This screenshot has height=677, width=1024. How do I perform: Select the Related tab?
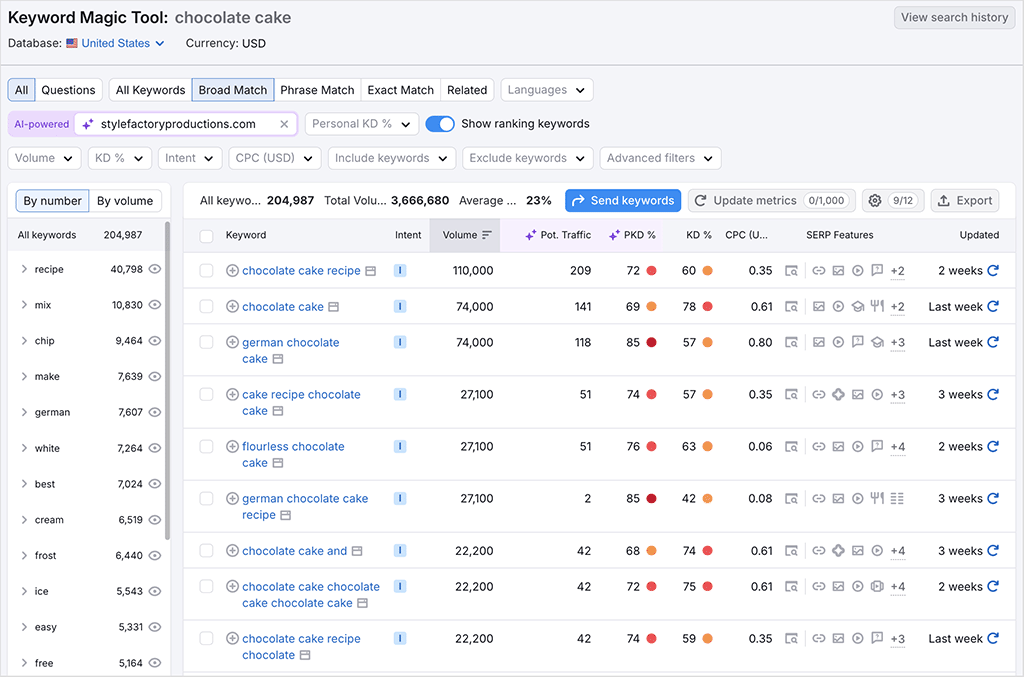467,90
